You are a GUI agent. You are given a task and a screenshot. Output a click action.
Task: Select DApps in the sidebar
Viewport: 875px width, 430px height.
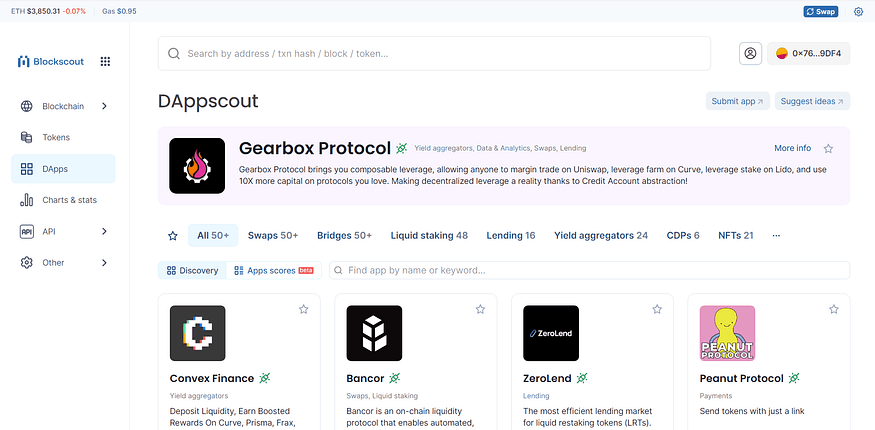63,169
